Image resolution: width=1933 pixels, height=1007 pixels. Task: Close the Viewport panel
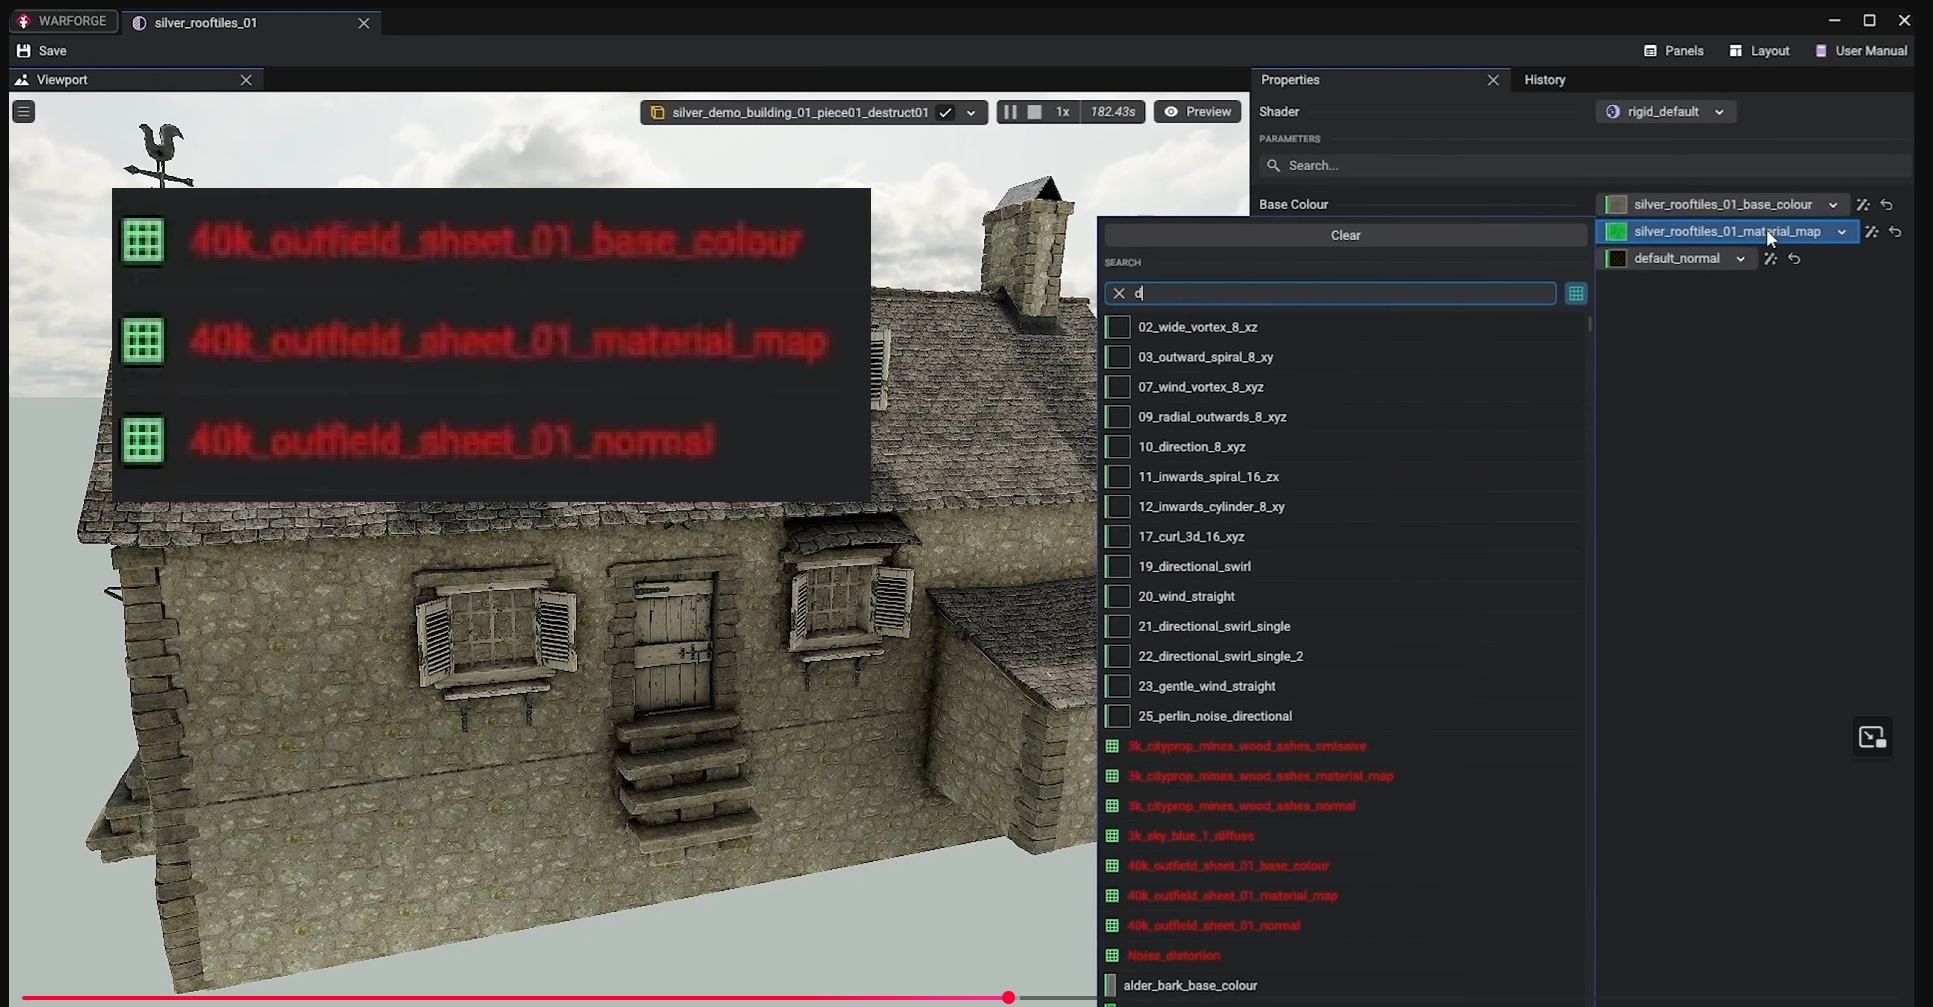[x=246, y=80]
